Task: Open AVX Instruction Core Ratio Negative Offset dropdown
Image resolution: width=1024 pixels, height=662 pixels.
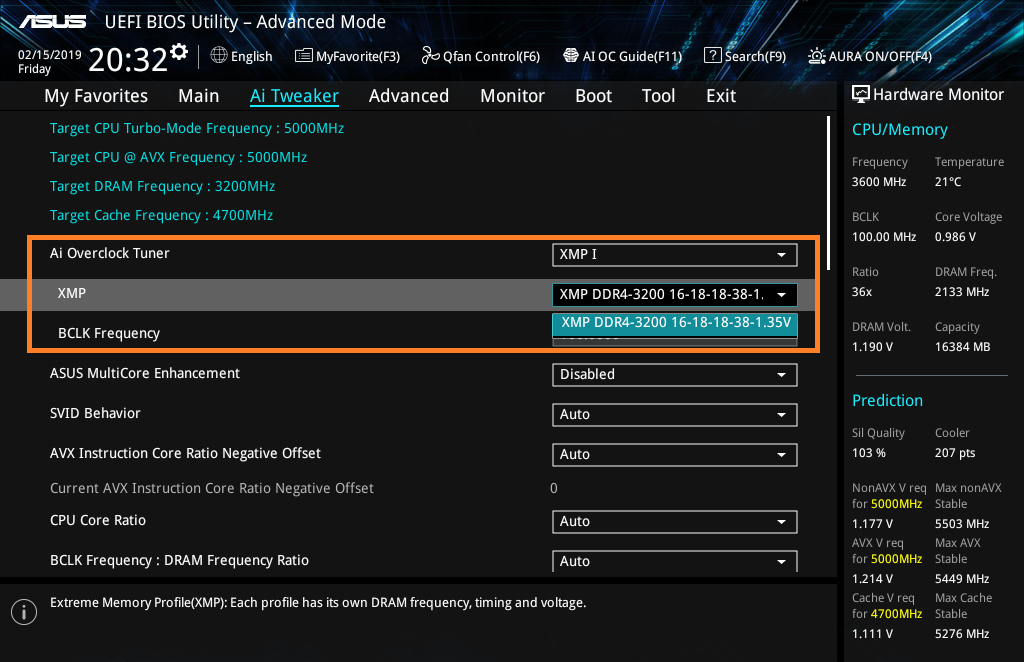Action: (675, 454)
